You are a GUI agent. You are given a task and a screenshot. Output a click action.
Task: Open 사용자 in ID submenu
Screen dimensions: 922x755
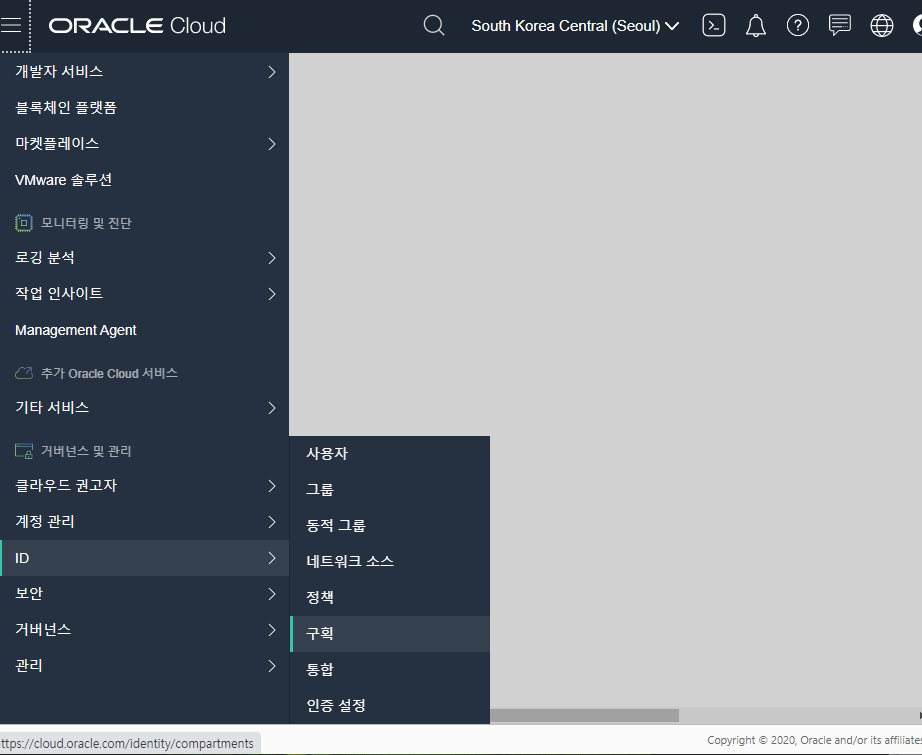[x=390, y=453]
